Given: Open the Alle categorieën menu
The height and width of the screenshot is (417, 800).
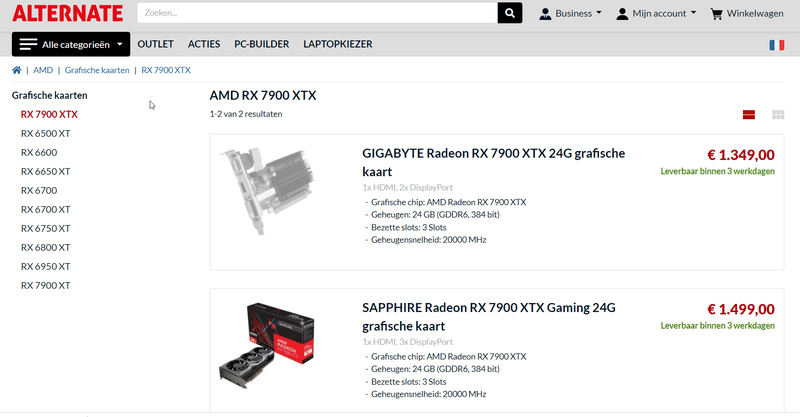Looking at the screenshot, I should click(x=71, y=44).
